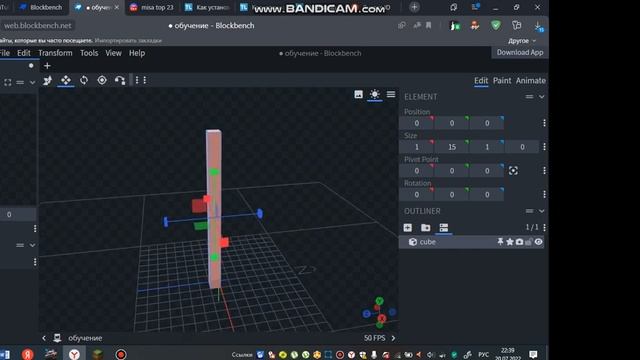This screenshot has width=640, height=360.
Task: Click Rotation Z input field
Action: tap(487, 194)
